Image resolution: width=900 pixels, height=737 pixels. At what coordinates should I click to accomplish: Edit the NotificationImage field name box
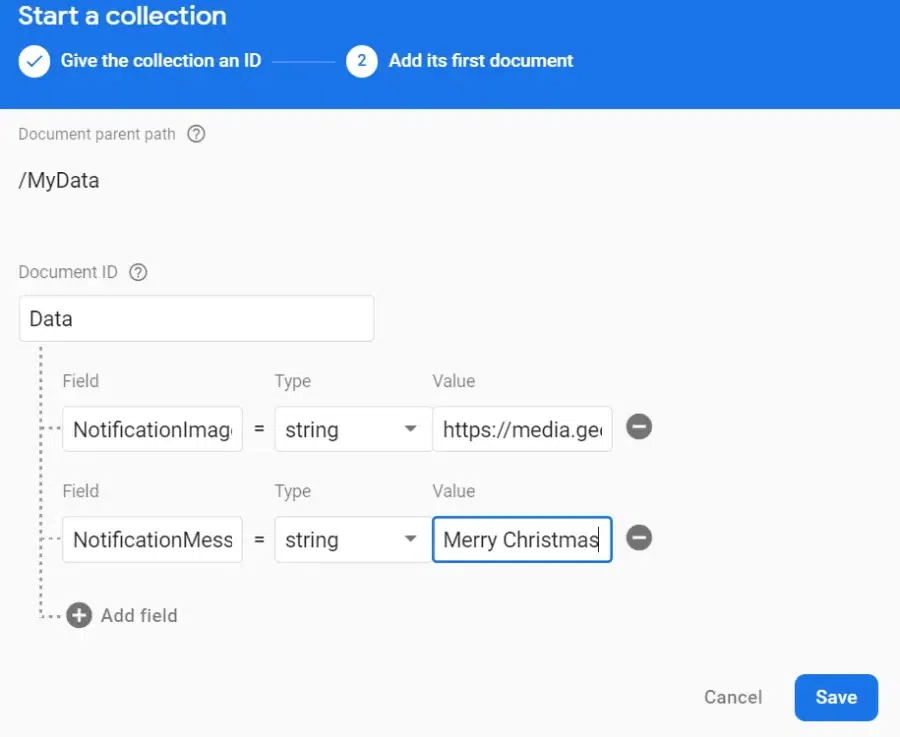click(x=152, y=430)
